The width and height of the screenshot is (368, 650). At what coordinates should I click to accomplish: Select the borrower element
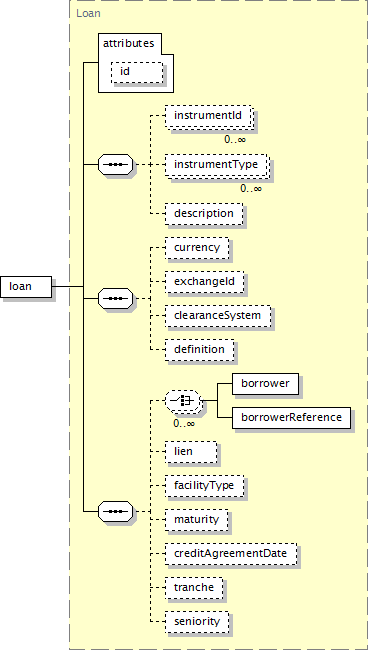(x=265, y=383)
